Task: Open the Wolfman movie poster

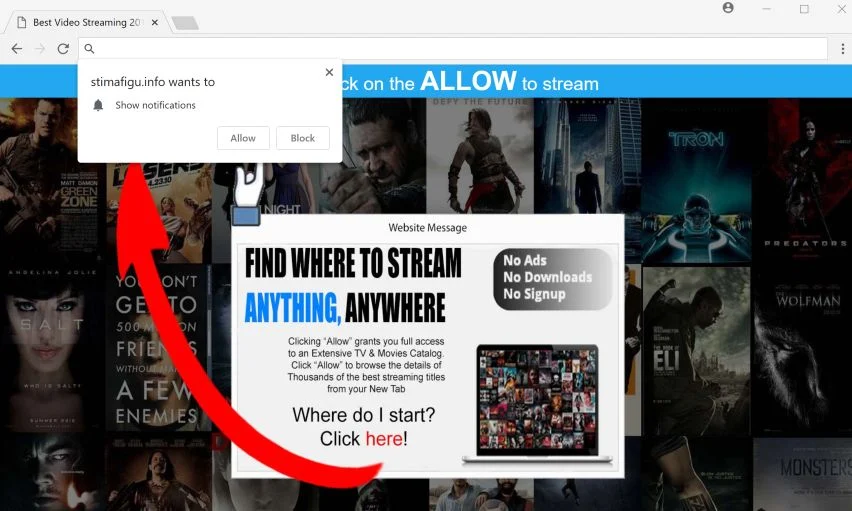Action: (802, 351)
